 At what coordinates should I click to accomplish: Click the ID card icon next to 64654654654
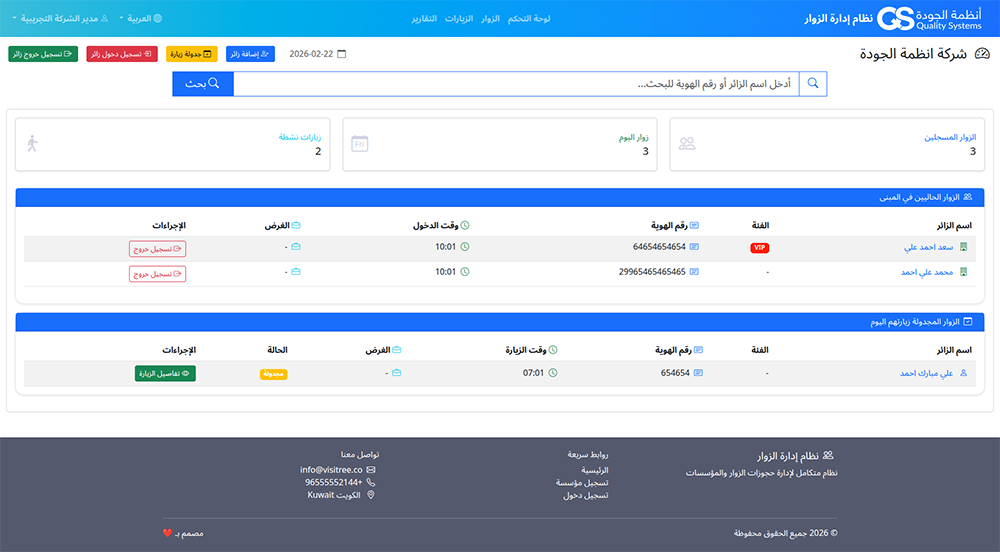695,247
